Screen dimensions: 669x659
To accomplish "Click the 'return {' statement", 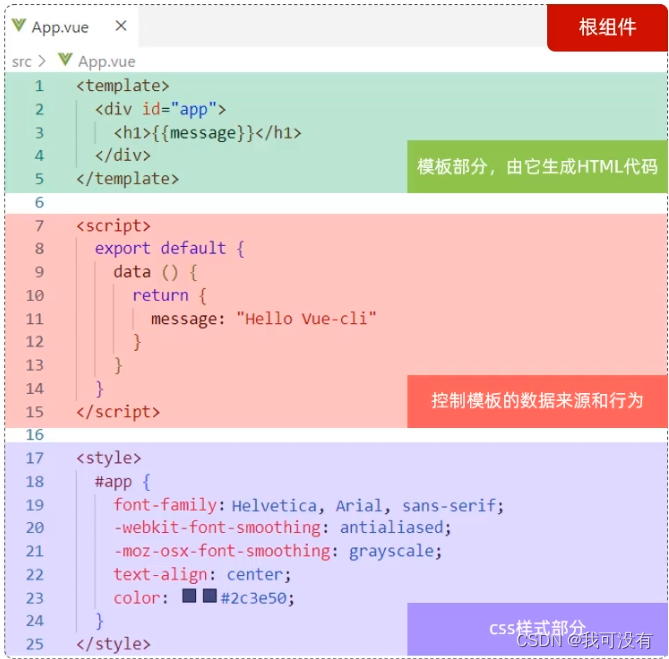I will 170,295.
